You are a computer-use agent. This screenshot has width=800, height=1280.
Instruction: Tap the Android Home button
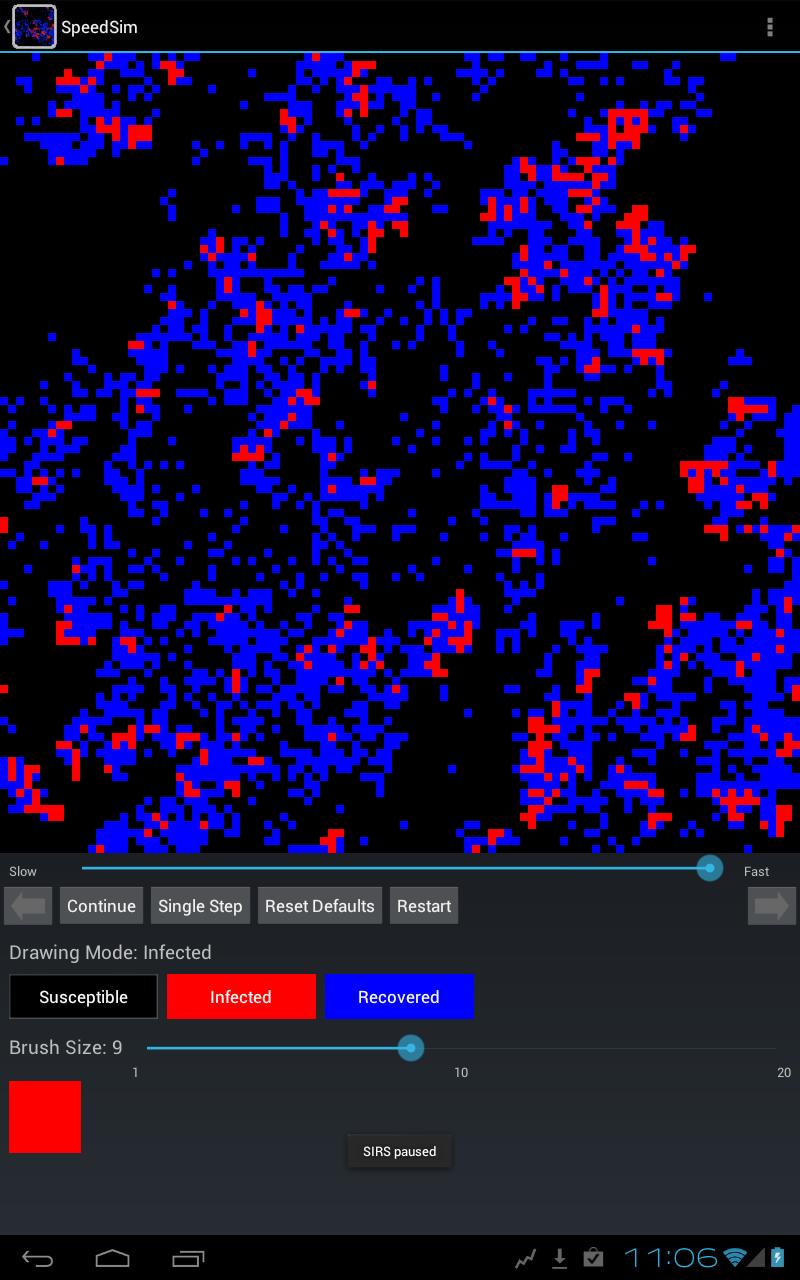coord(112,1258)
